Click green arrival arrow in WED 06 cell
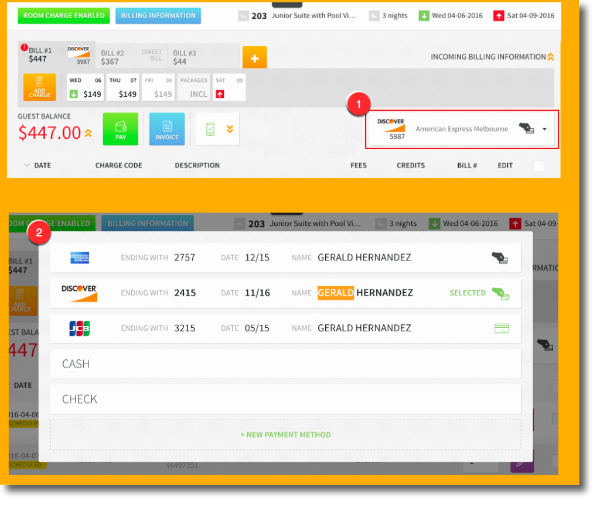Viewport: 600px width, 515px height. pos(73,94)
